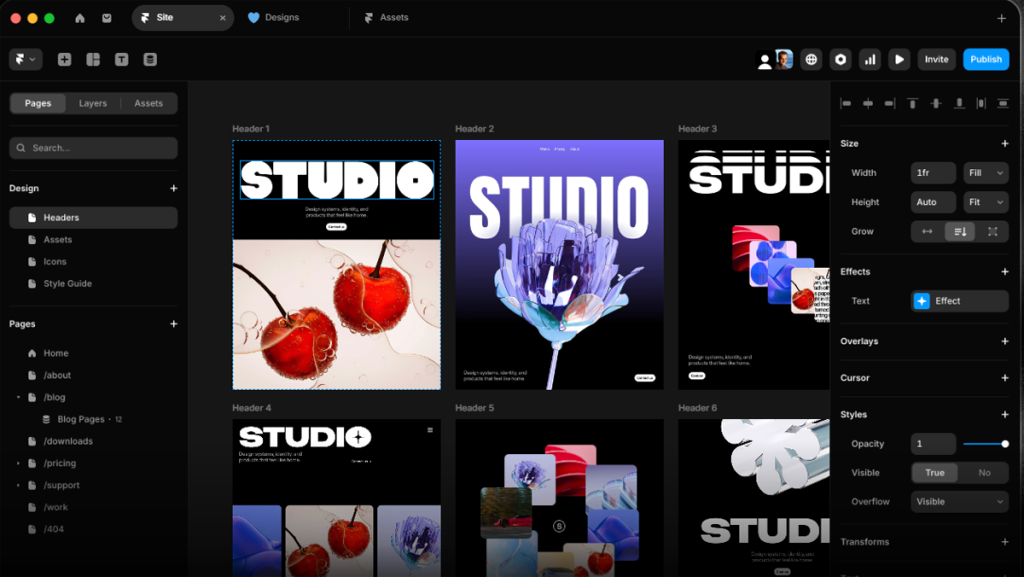The height and width of the screenshot is (577, 1024).
Task: Open the globe localization icon
Action: click(x=811, y=60)
